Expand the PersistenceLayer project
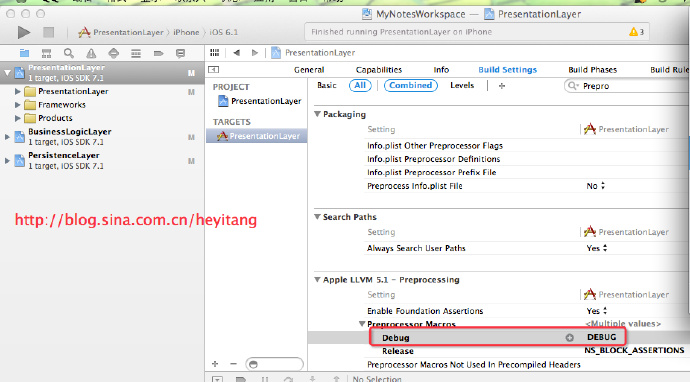This screenshot has width=690, height=382. 7,161
